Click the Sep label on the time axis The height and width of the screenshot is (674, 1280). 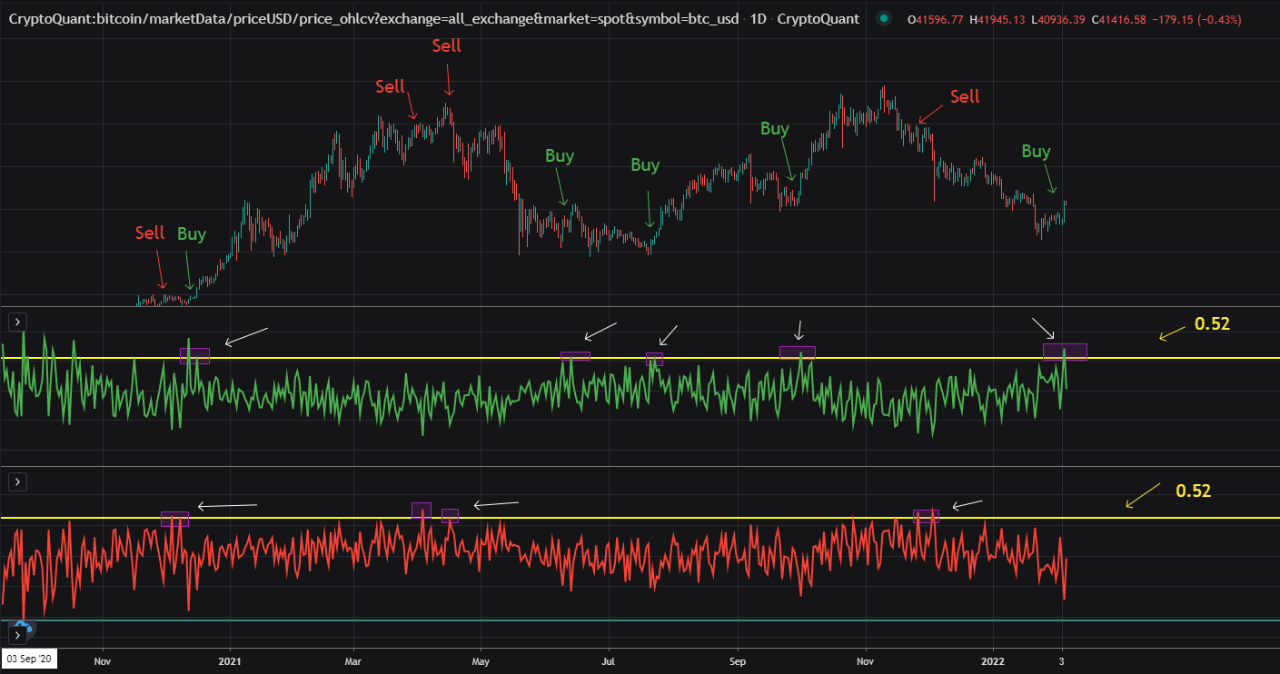[x=738, y=660]
